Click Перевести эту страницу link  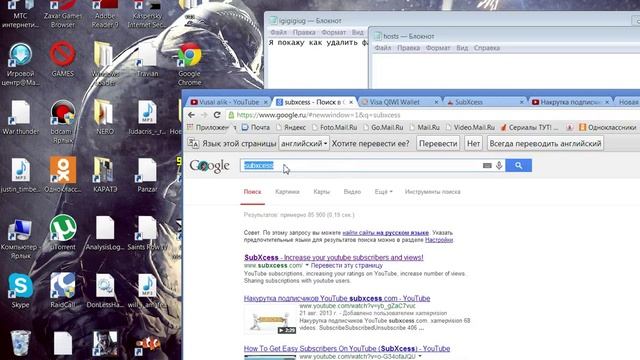coord(347,265)
